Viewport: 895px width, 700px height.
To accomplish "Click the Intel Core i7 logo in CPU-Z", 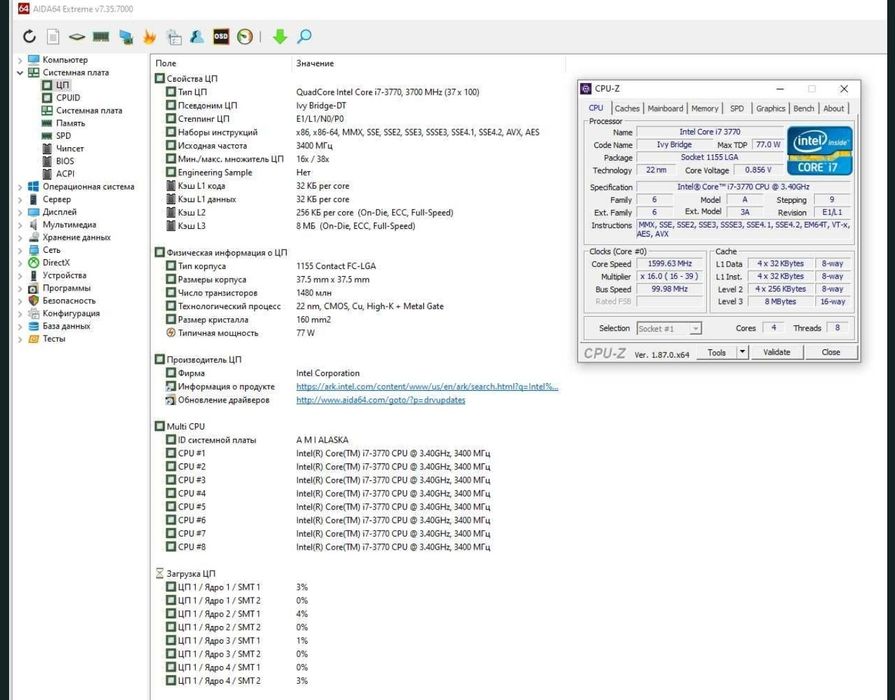I will tap(819, 150).
